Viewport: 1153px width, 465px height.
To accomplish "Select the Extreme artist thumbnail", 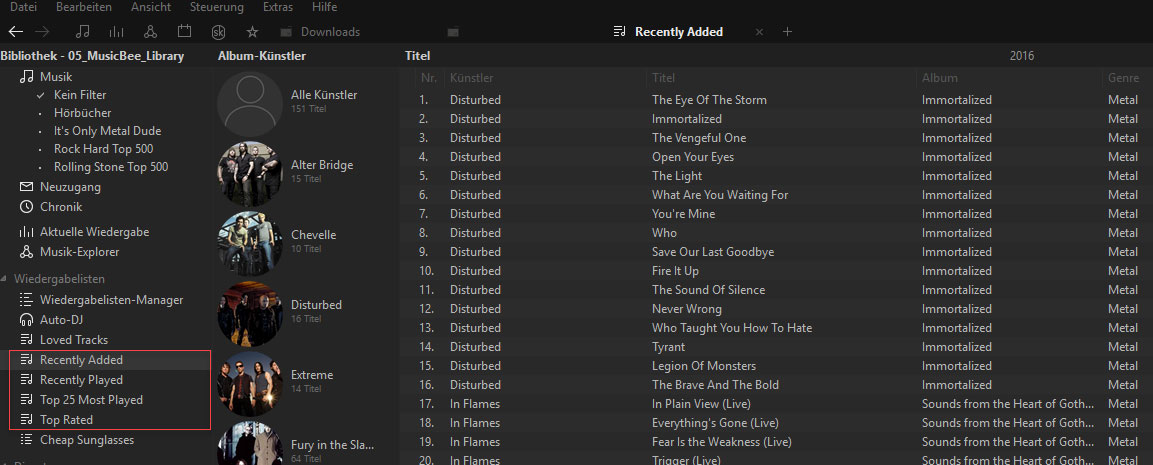I will (x=250, y=382).
